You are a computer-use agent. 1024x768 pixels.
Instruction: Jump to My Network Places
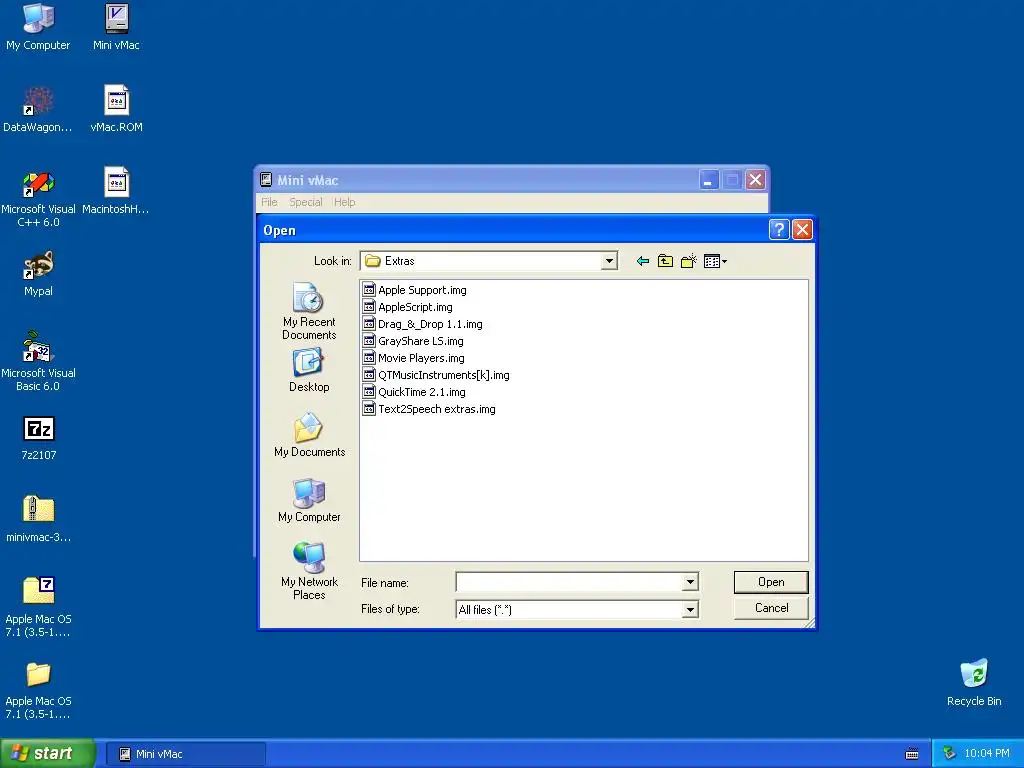(x=309, y=571)
